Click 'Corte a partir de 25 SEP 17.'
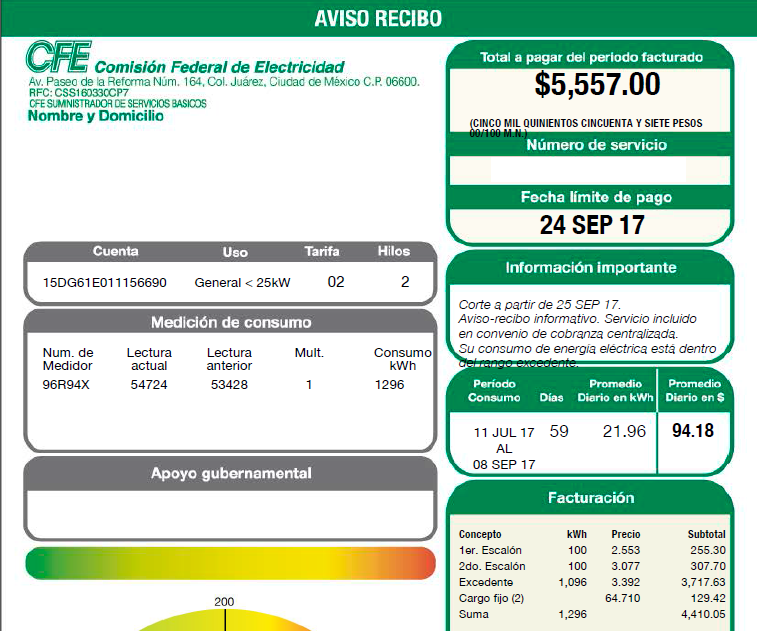This screenshot has height=631, width=757. point(539,305)
